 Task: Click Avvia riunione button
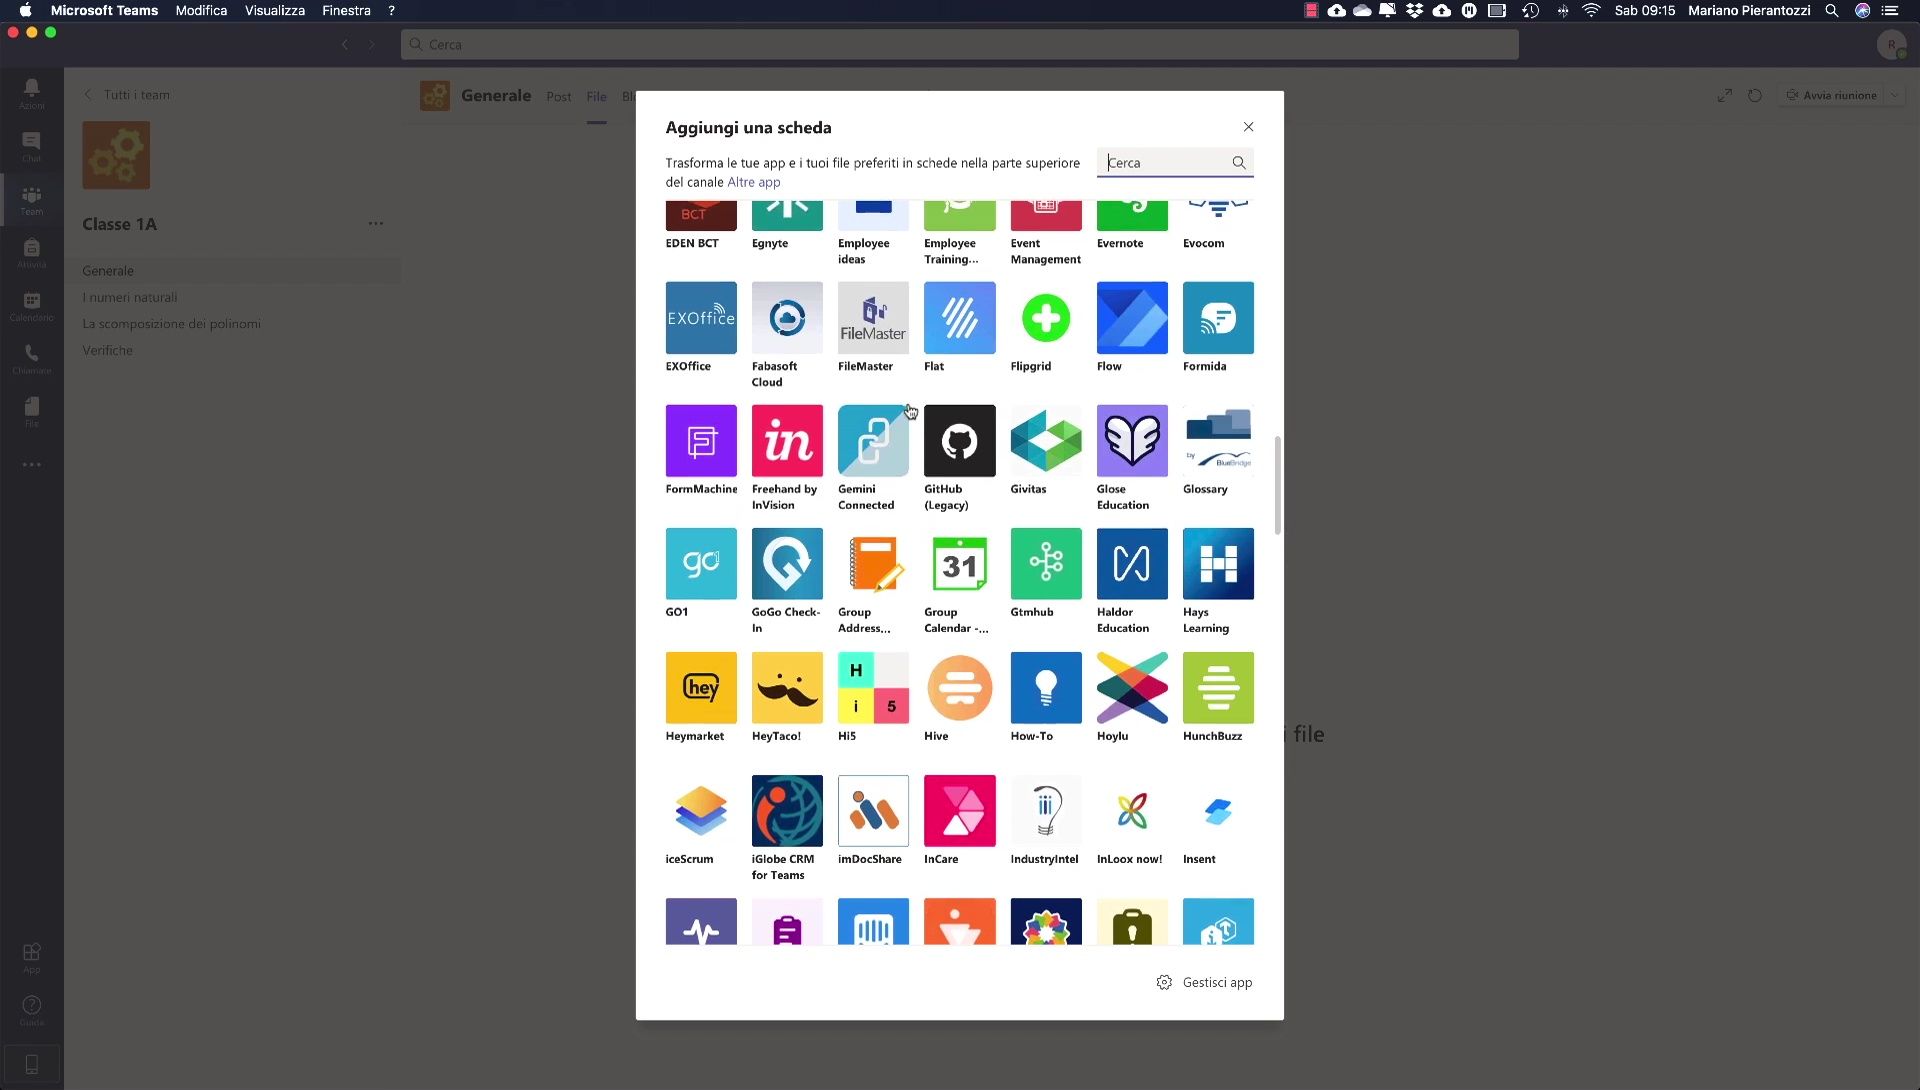tap(1831, 95)
